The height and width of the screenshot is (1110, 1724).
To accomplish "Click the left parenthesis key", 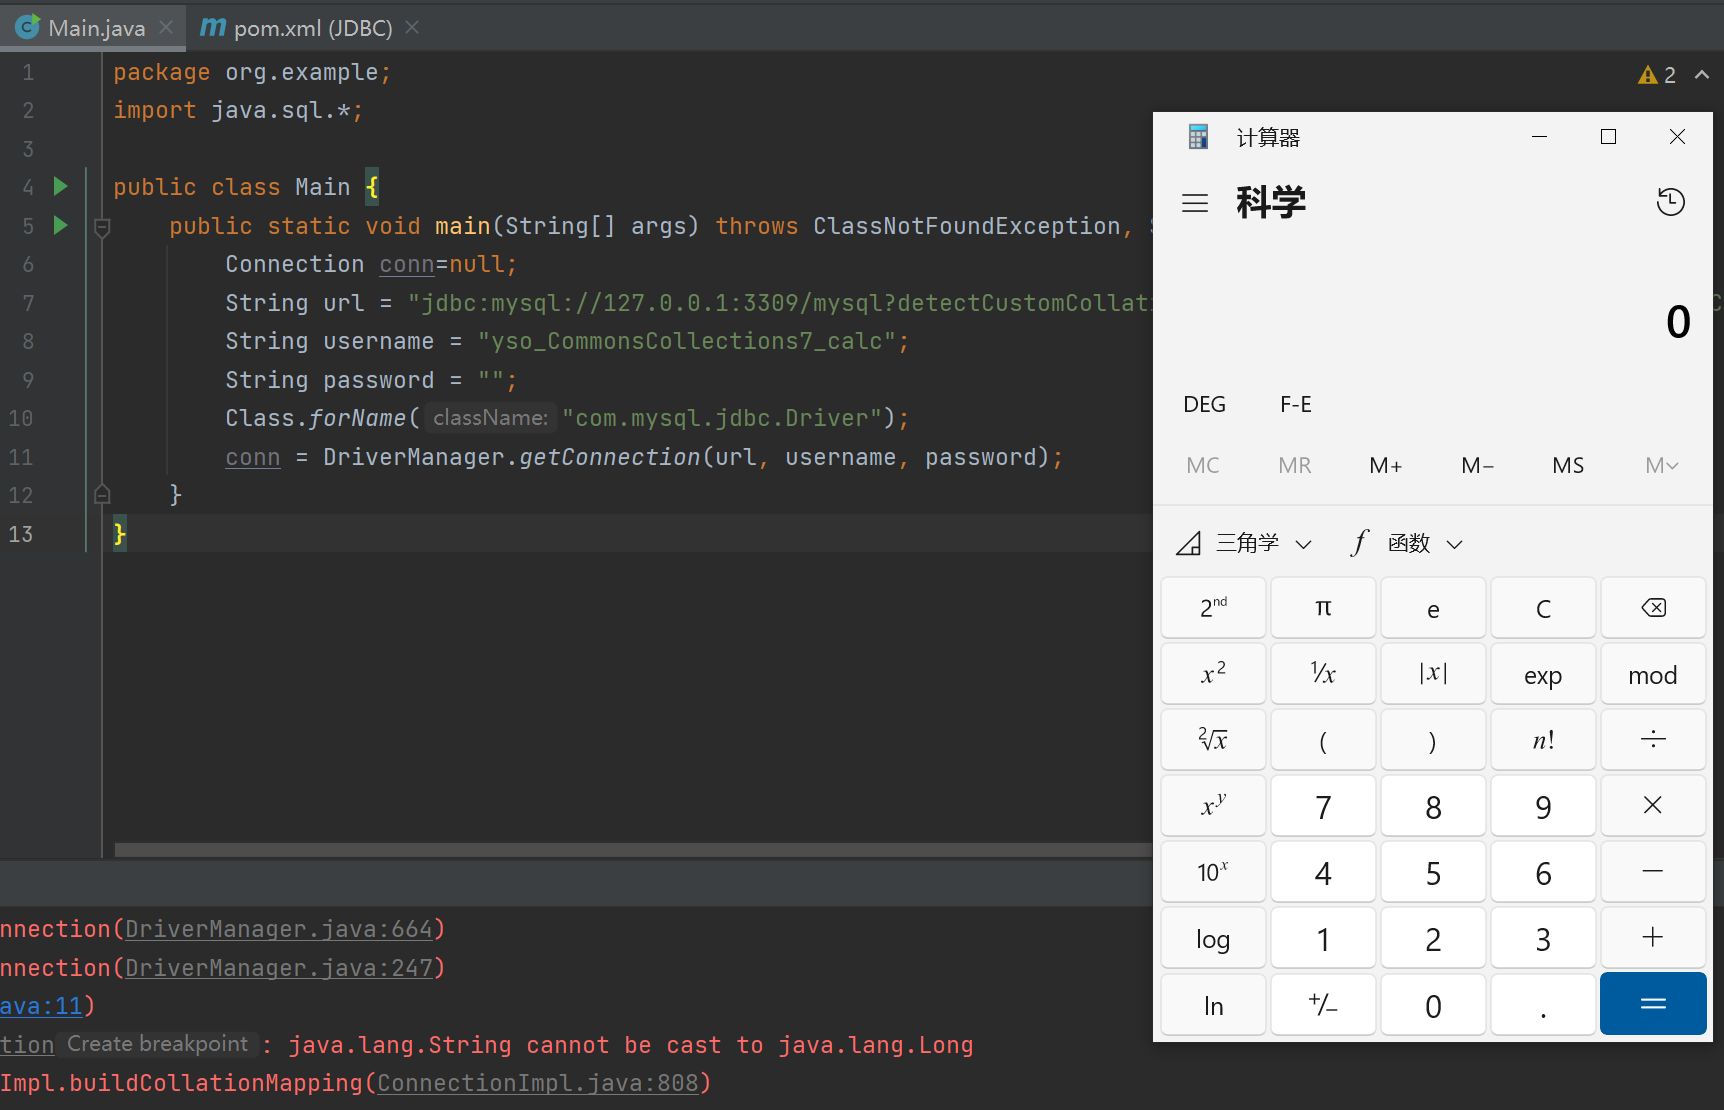I will pos(1323,740).
